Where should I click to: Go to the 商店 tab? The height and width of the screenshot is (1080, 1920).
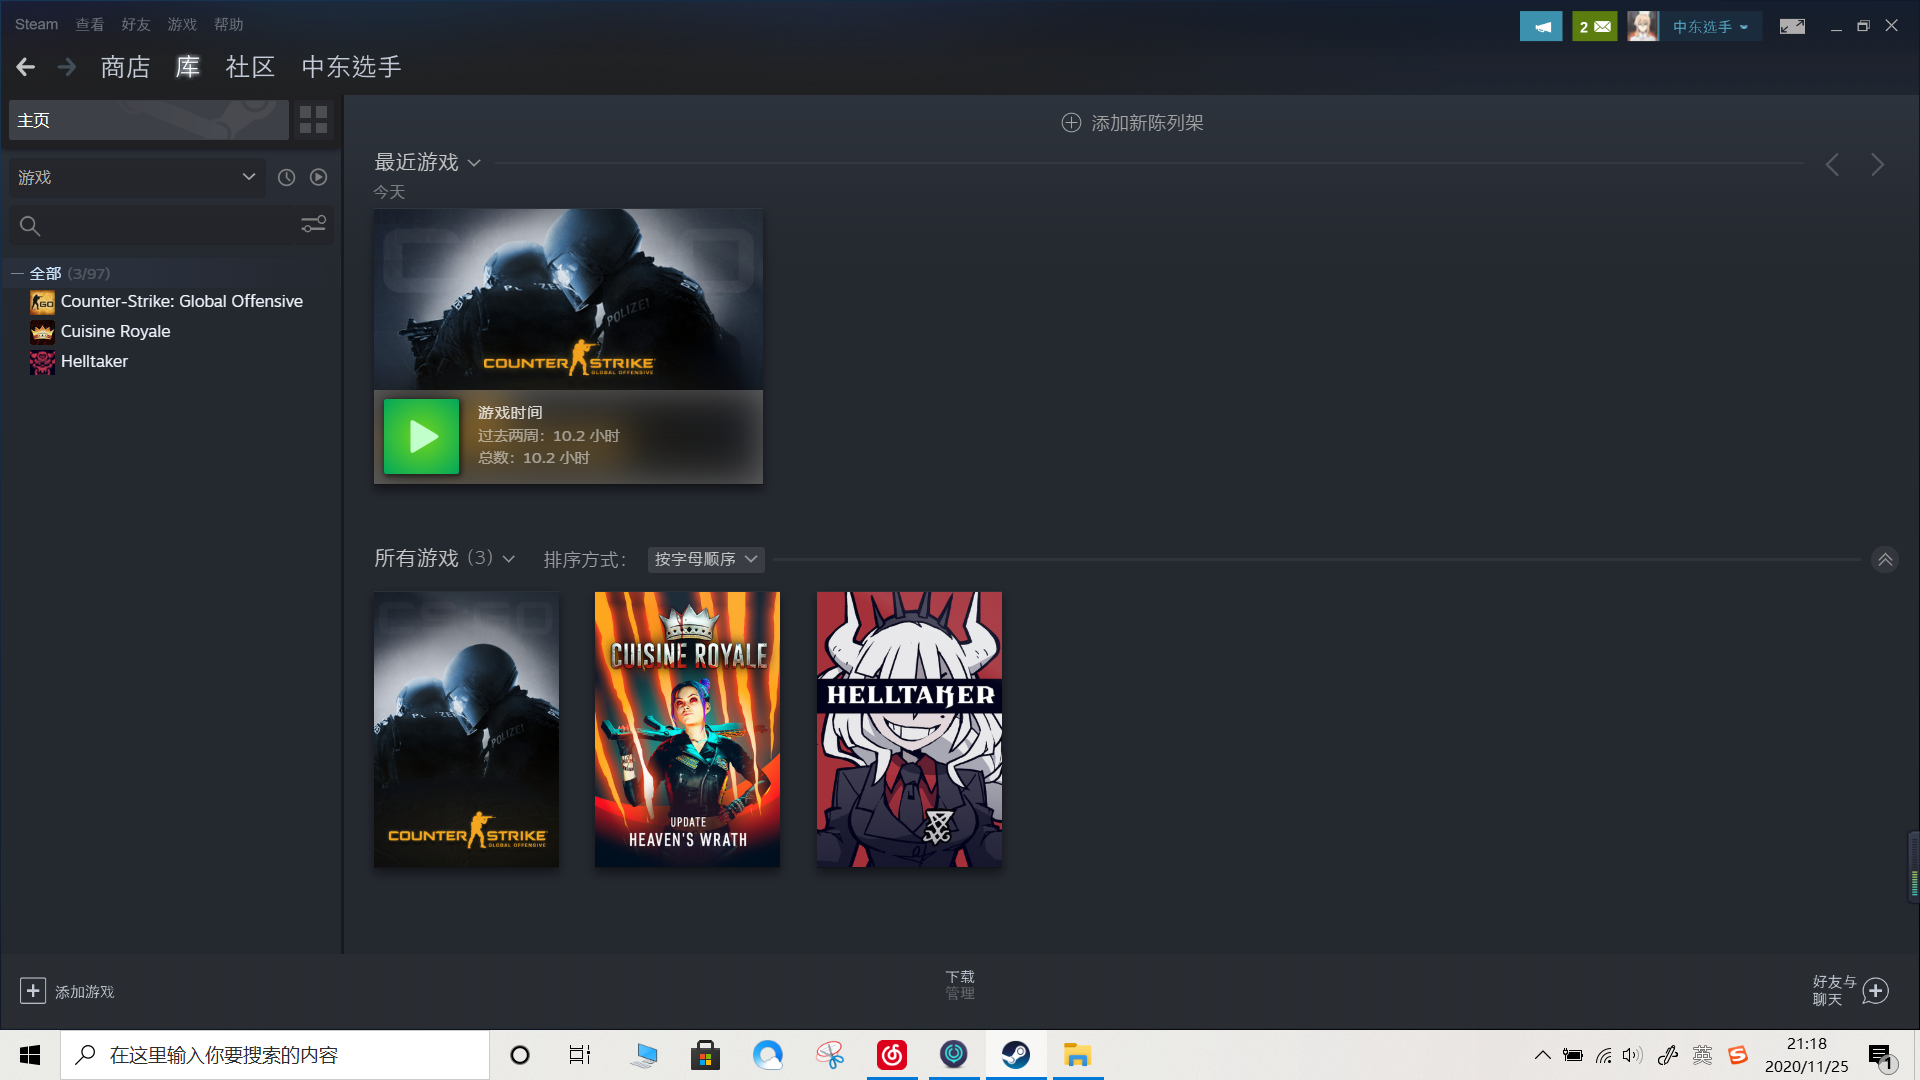125,67
